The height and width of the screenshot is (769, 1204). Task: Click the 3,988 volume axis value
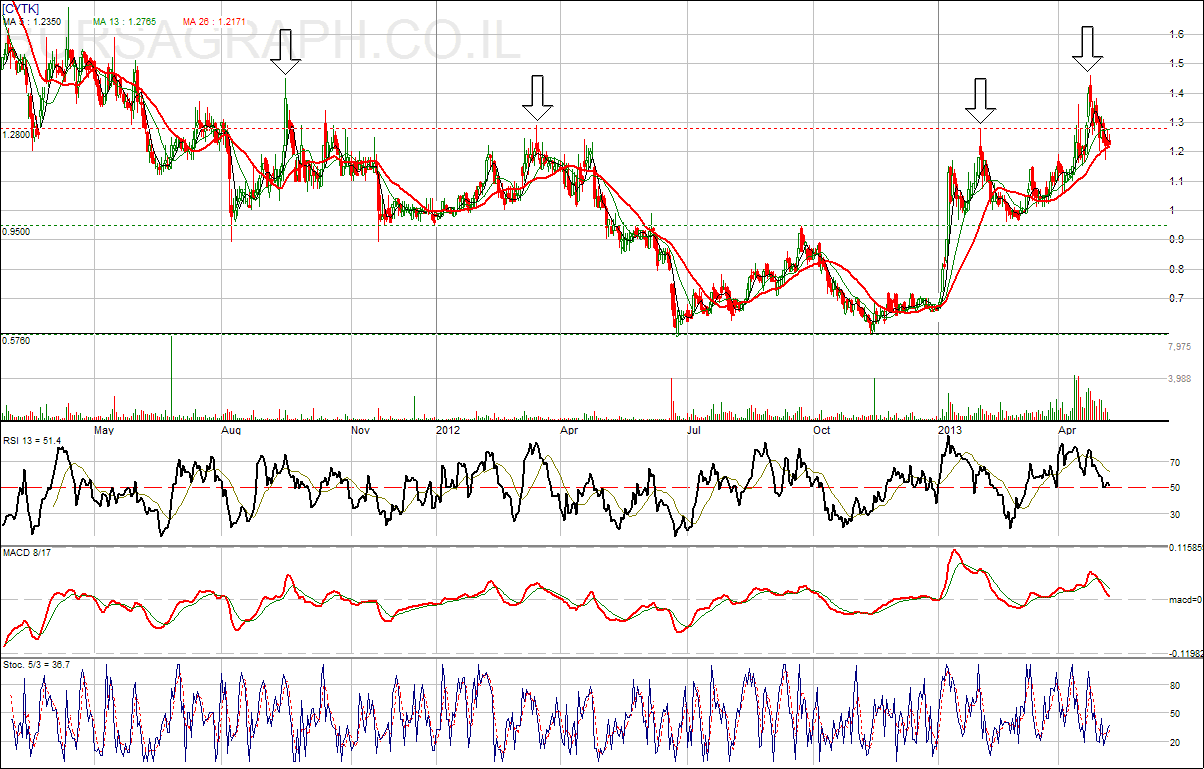[x=1180, y=378]
